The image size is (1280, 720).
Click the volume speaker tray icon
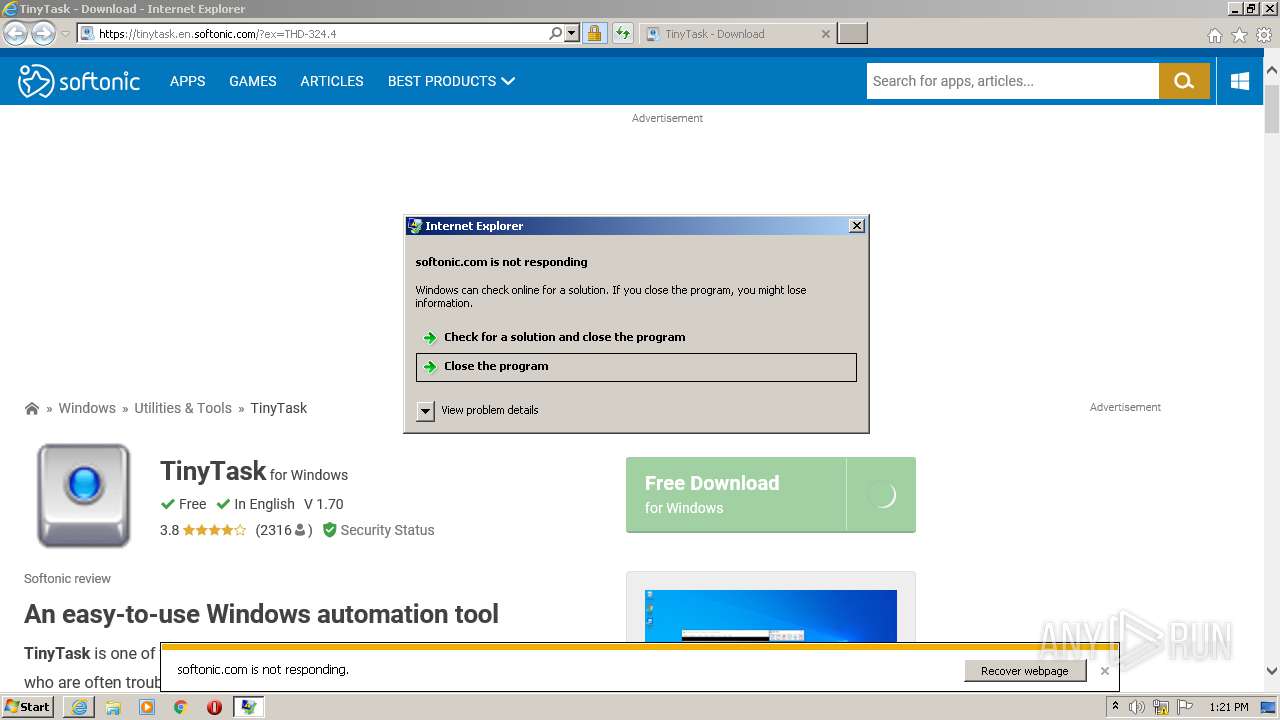pyautogui.click(x=1137, y=707)
